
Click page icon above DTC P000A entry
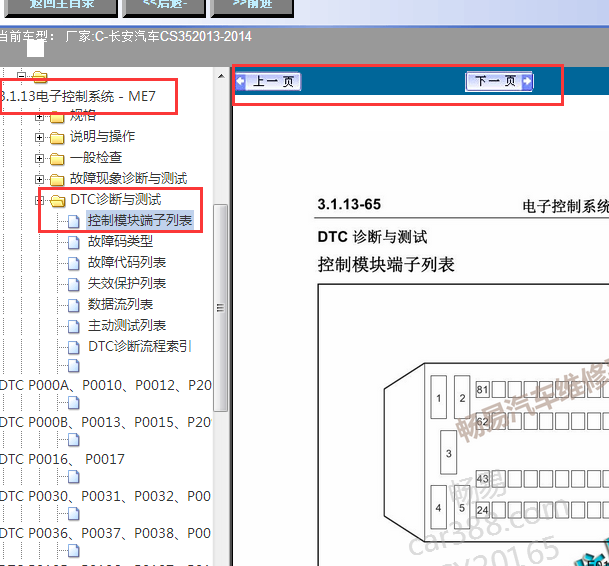pyautogui.click(x=73, y=366)
